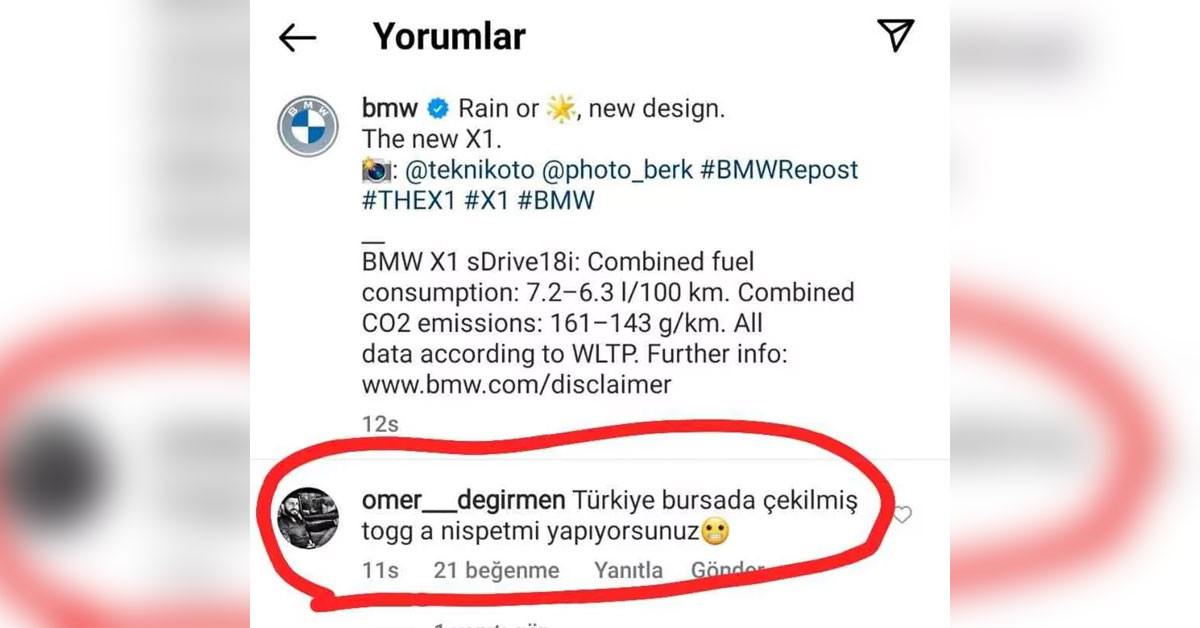Select the Yorumlar header title

[449, 37]
